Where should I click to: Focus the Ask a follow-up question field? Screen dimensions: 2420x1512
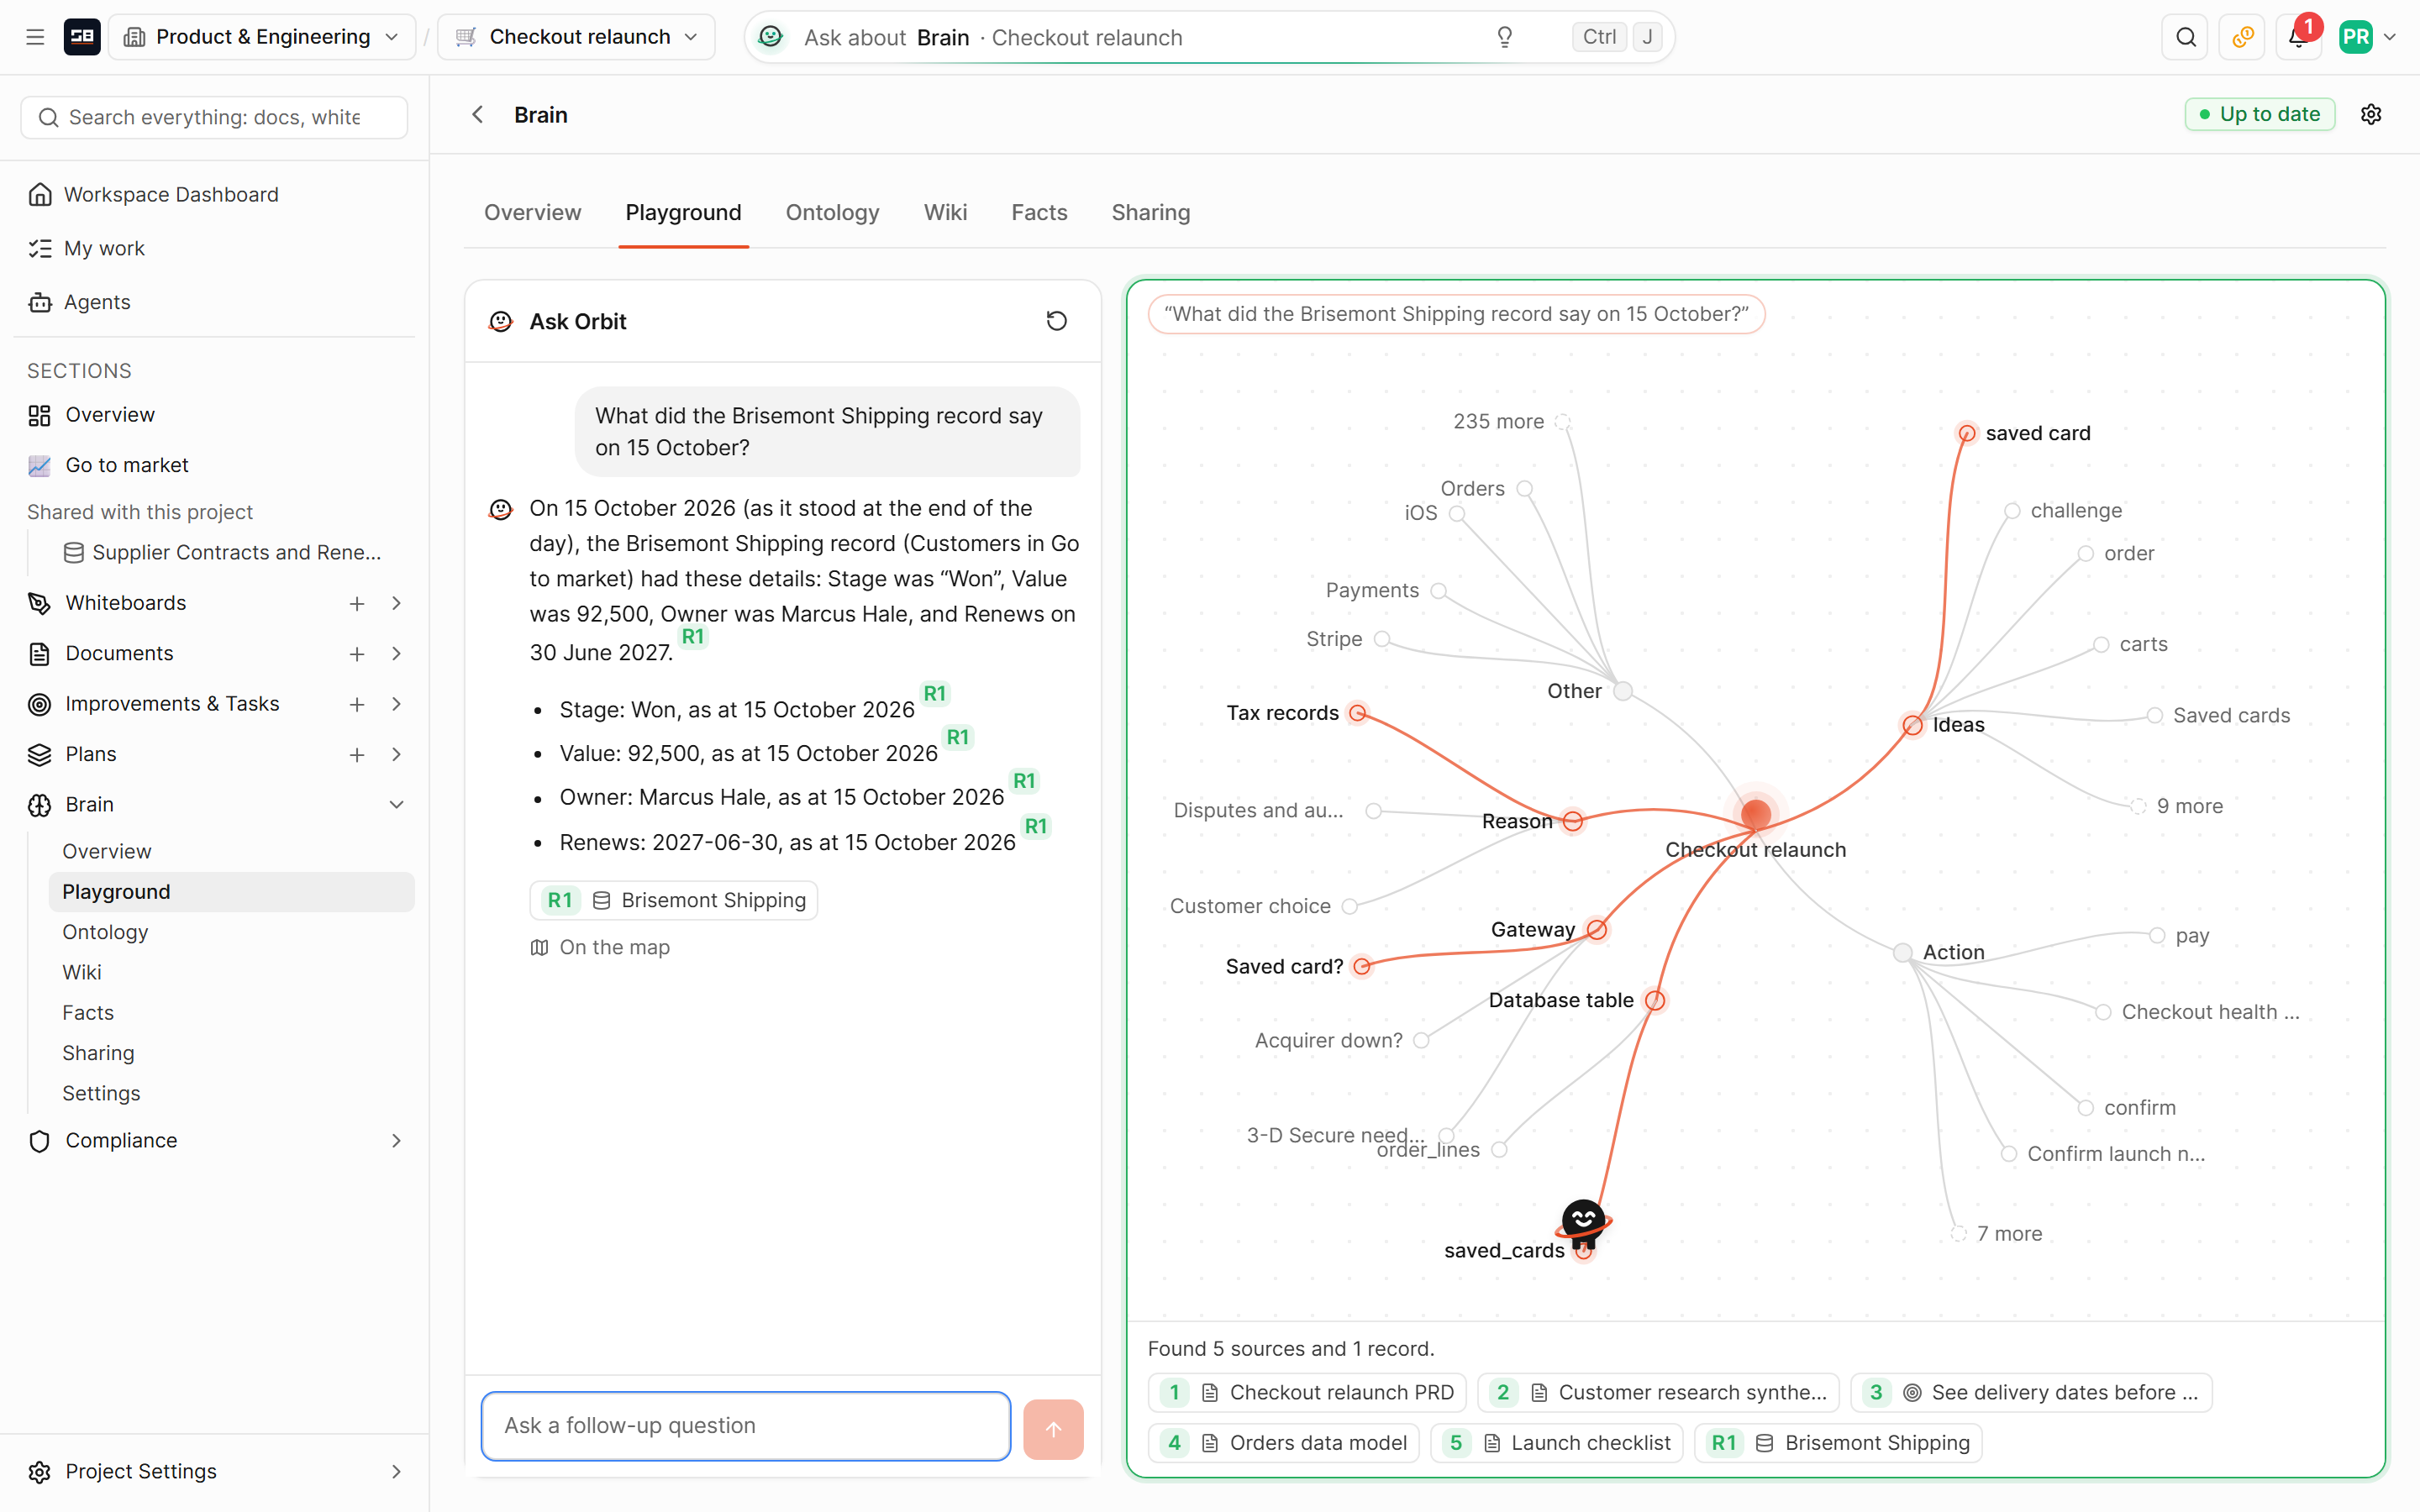745,1425
